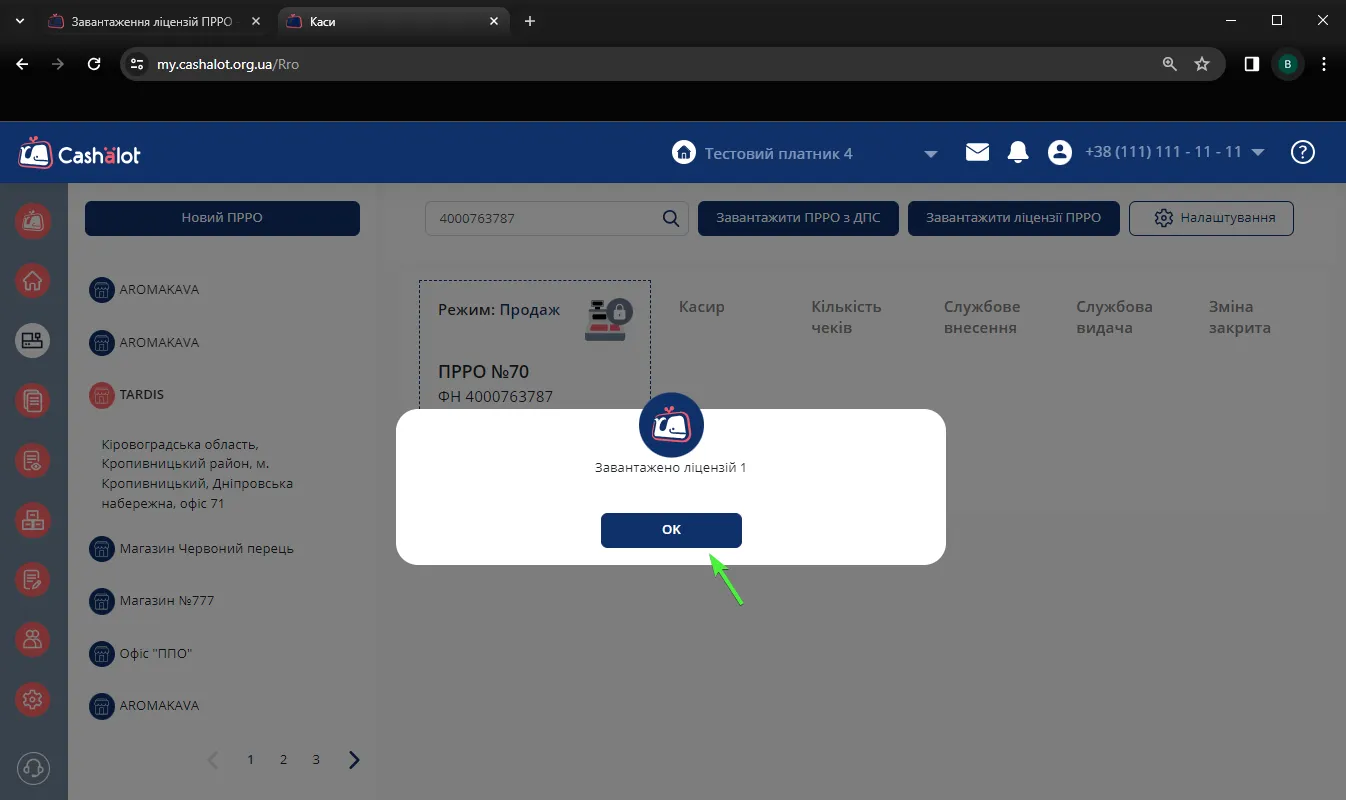1346x800 pixels.
Task: Open a new browser tab
Action: pos(530,21)
